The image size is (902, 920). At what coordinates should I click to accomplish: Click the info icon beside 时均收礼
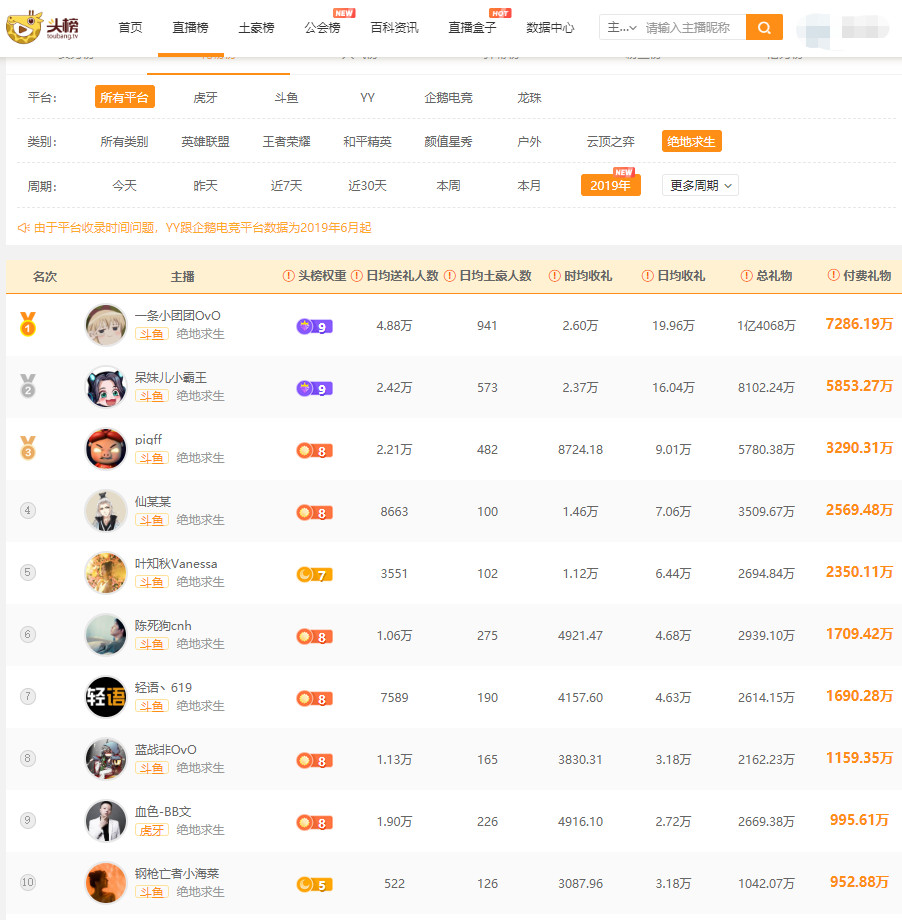pos(554,276)
